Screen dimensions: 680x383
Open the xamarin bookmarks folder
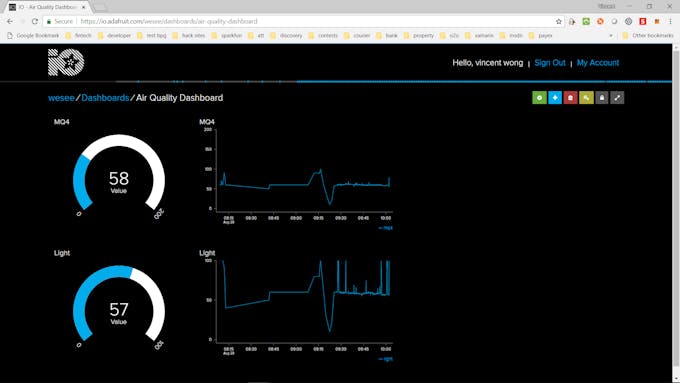point(479,36)
